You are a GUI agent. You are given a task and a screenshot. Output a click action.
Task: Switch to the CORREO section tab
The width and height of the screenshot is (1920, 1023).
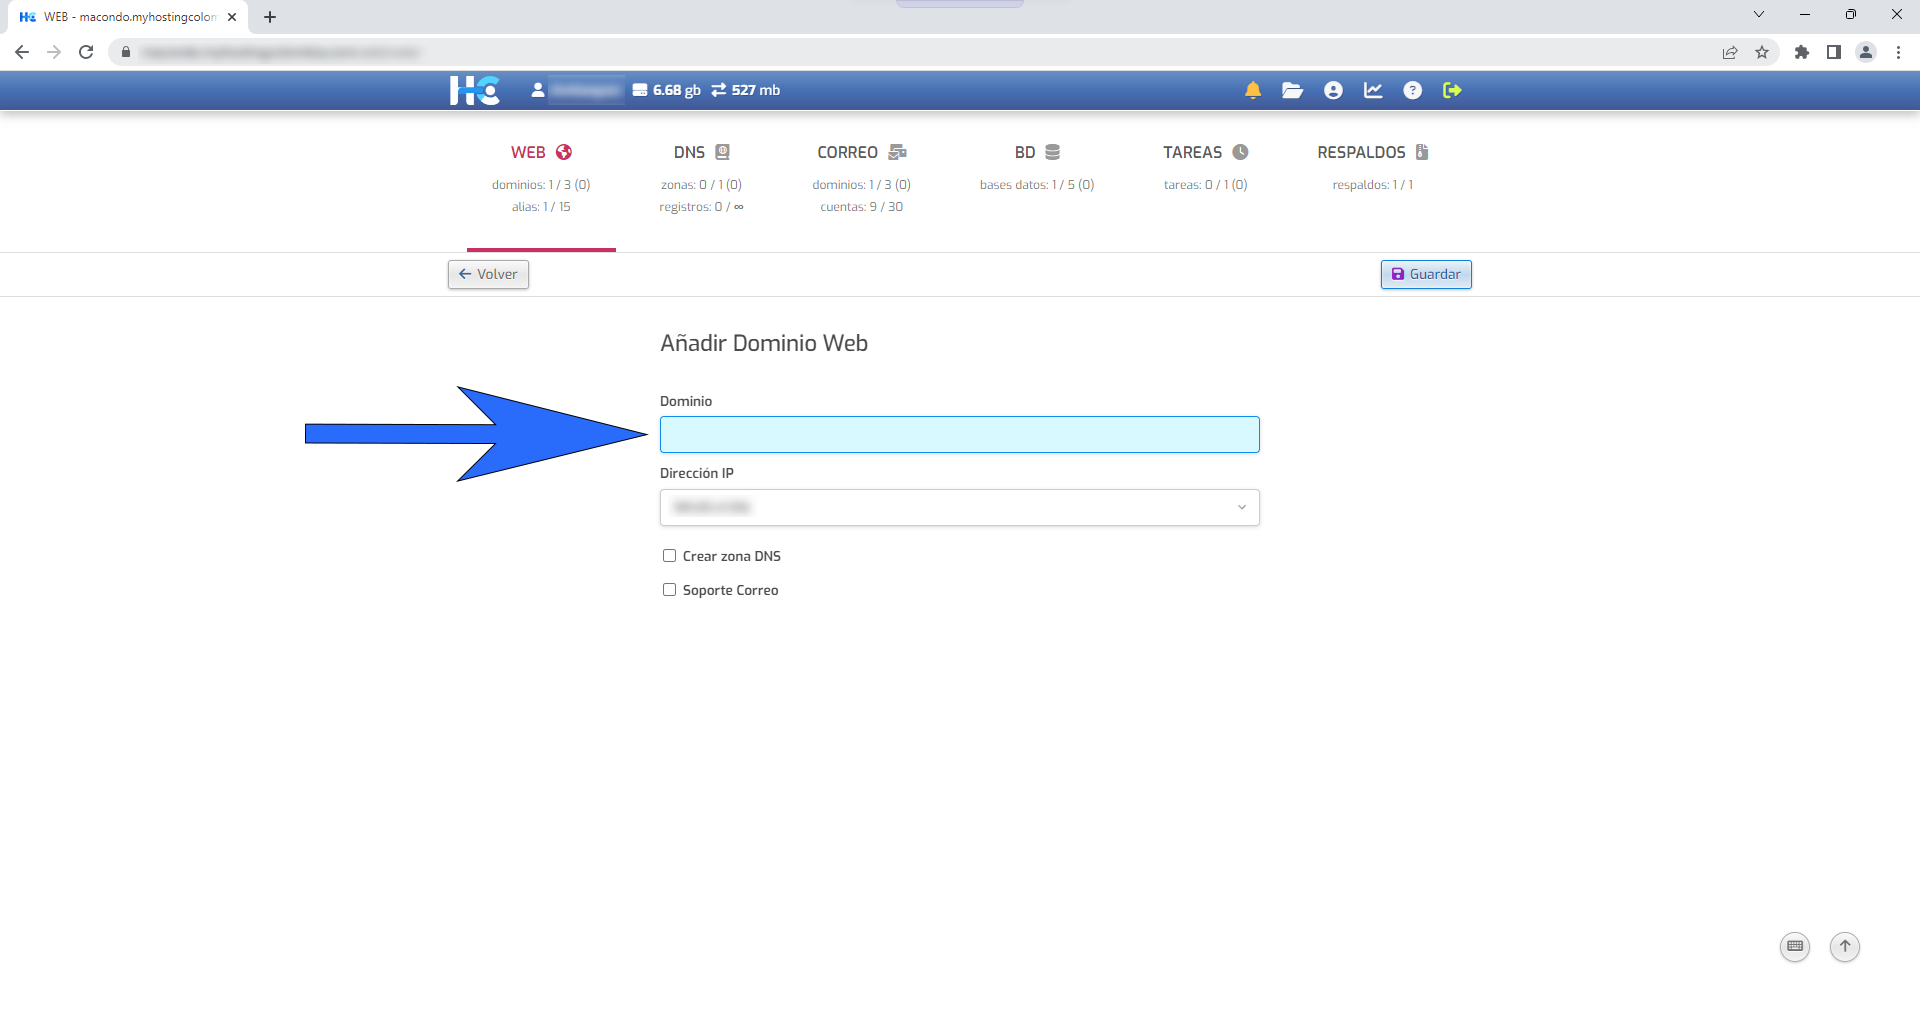(862, 152)
